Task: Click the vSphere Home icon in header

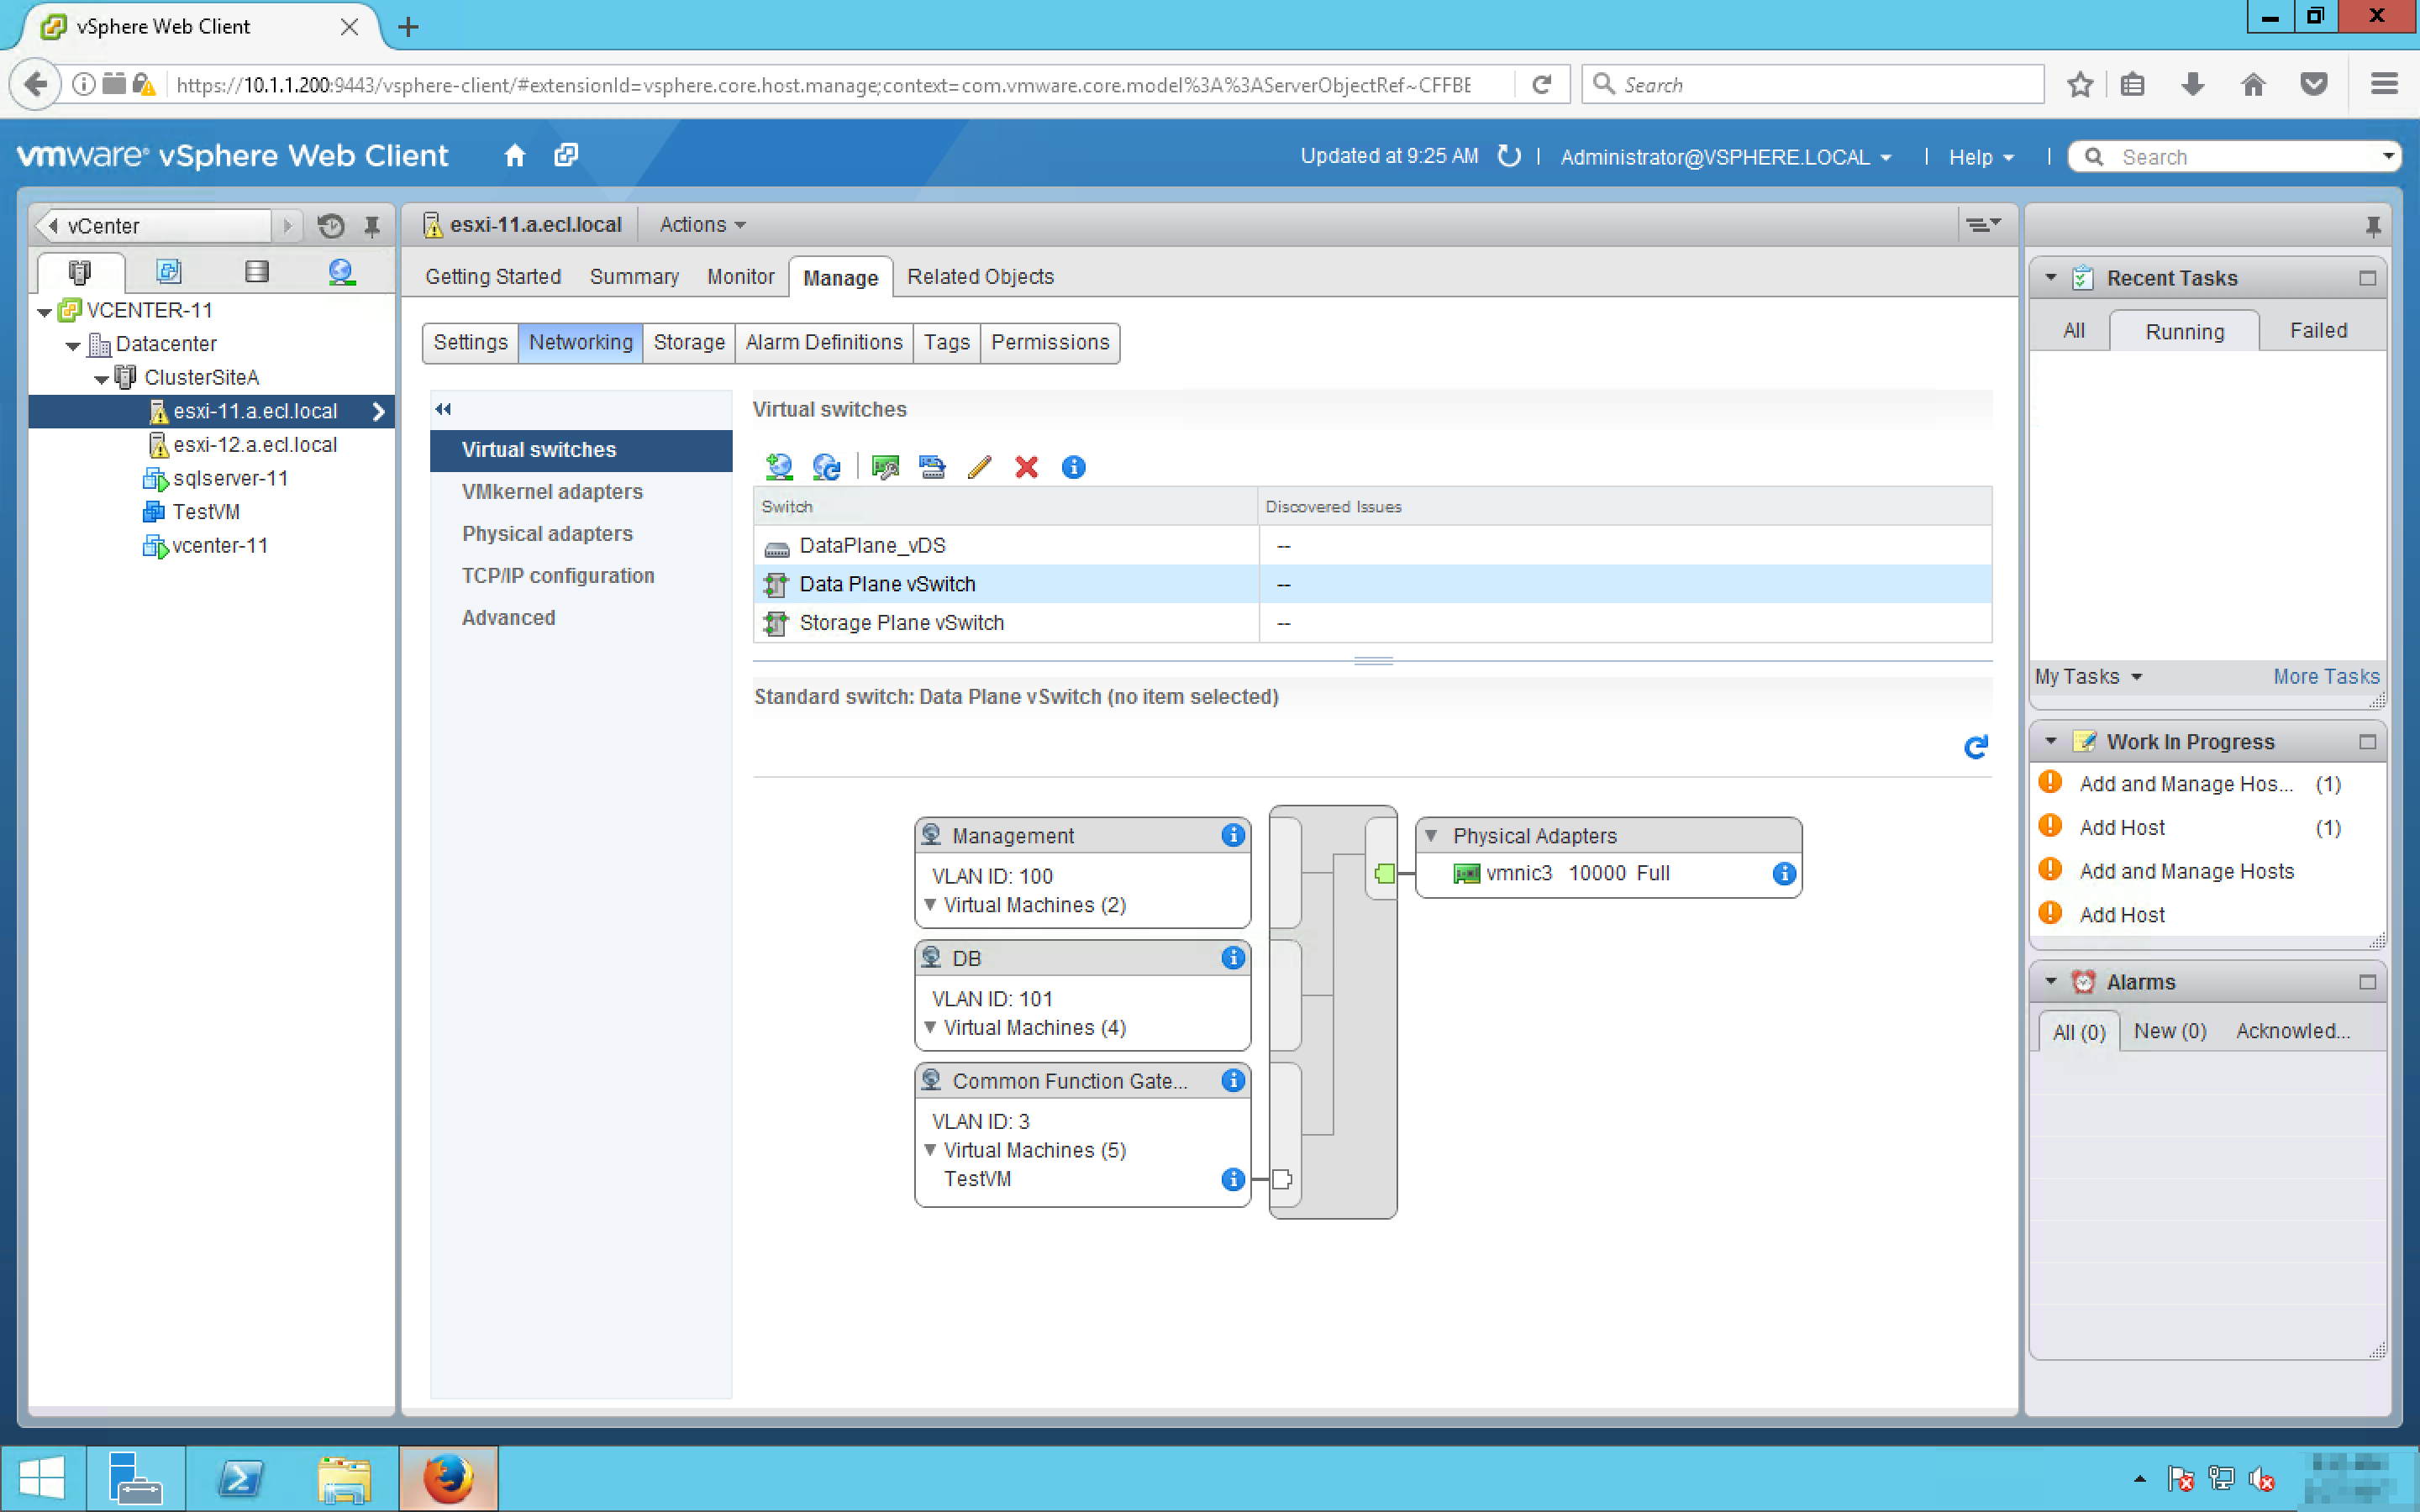Action: point(515,156)
